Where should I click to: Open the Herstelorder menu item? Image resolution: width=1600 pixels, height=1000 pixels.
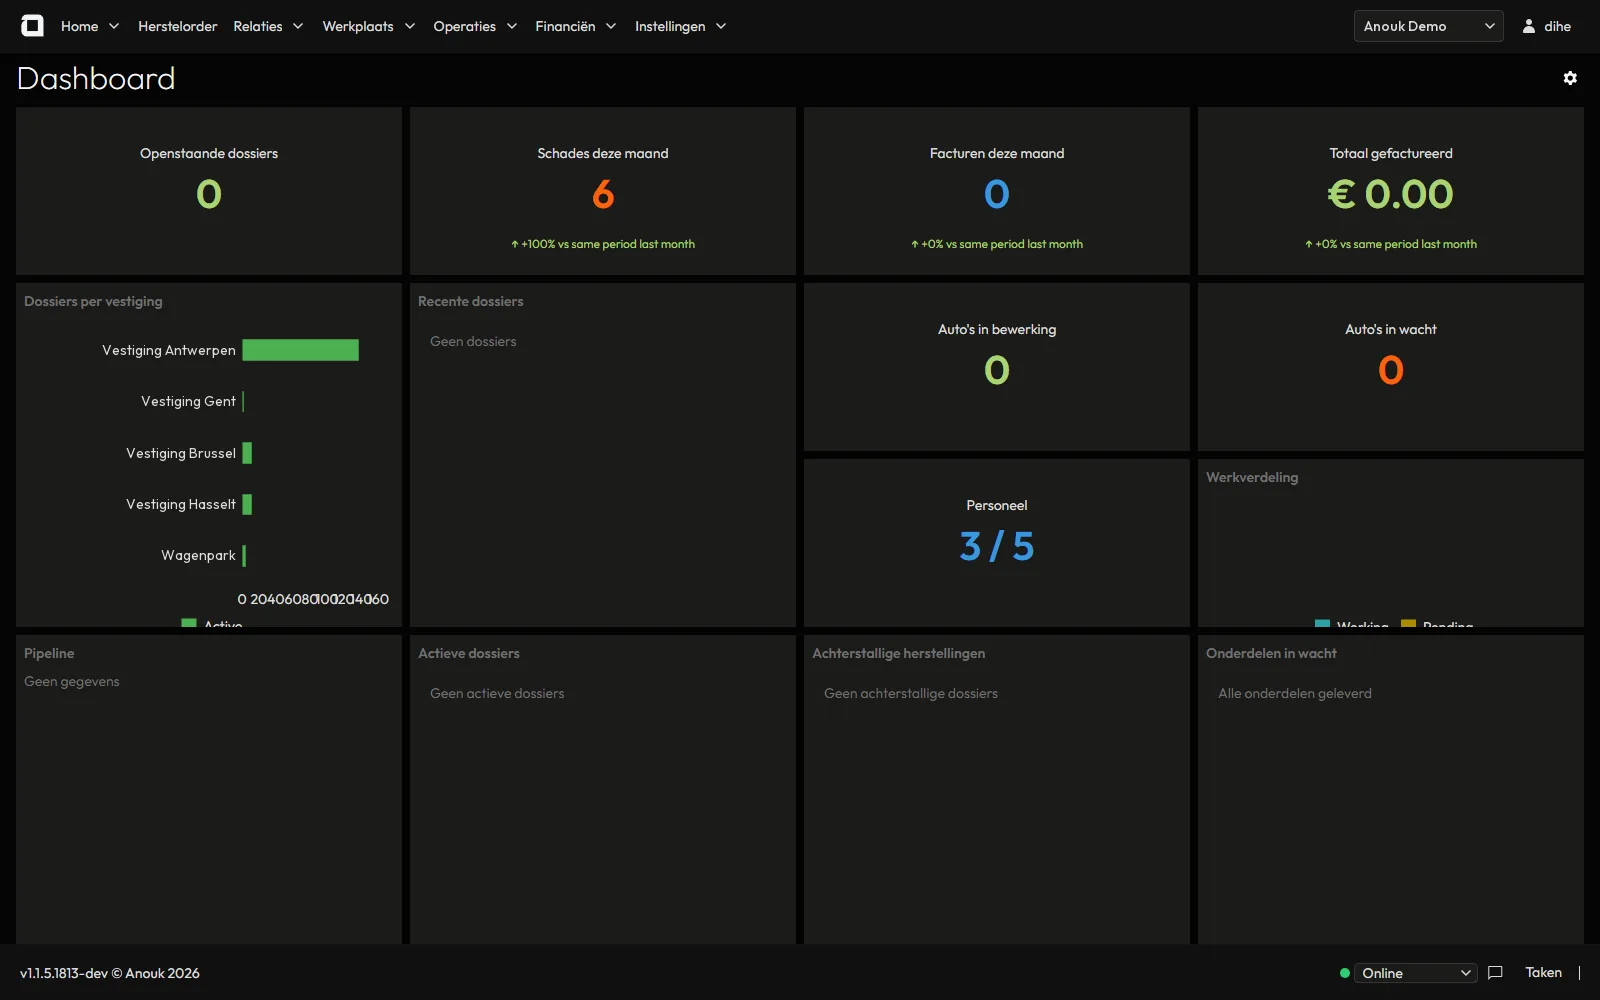(x=177, y=26)
